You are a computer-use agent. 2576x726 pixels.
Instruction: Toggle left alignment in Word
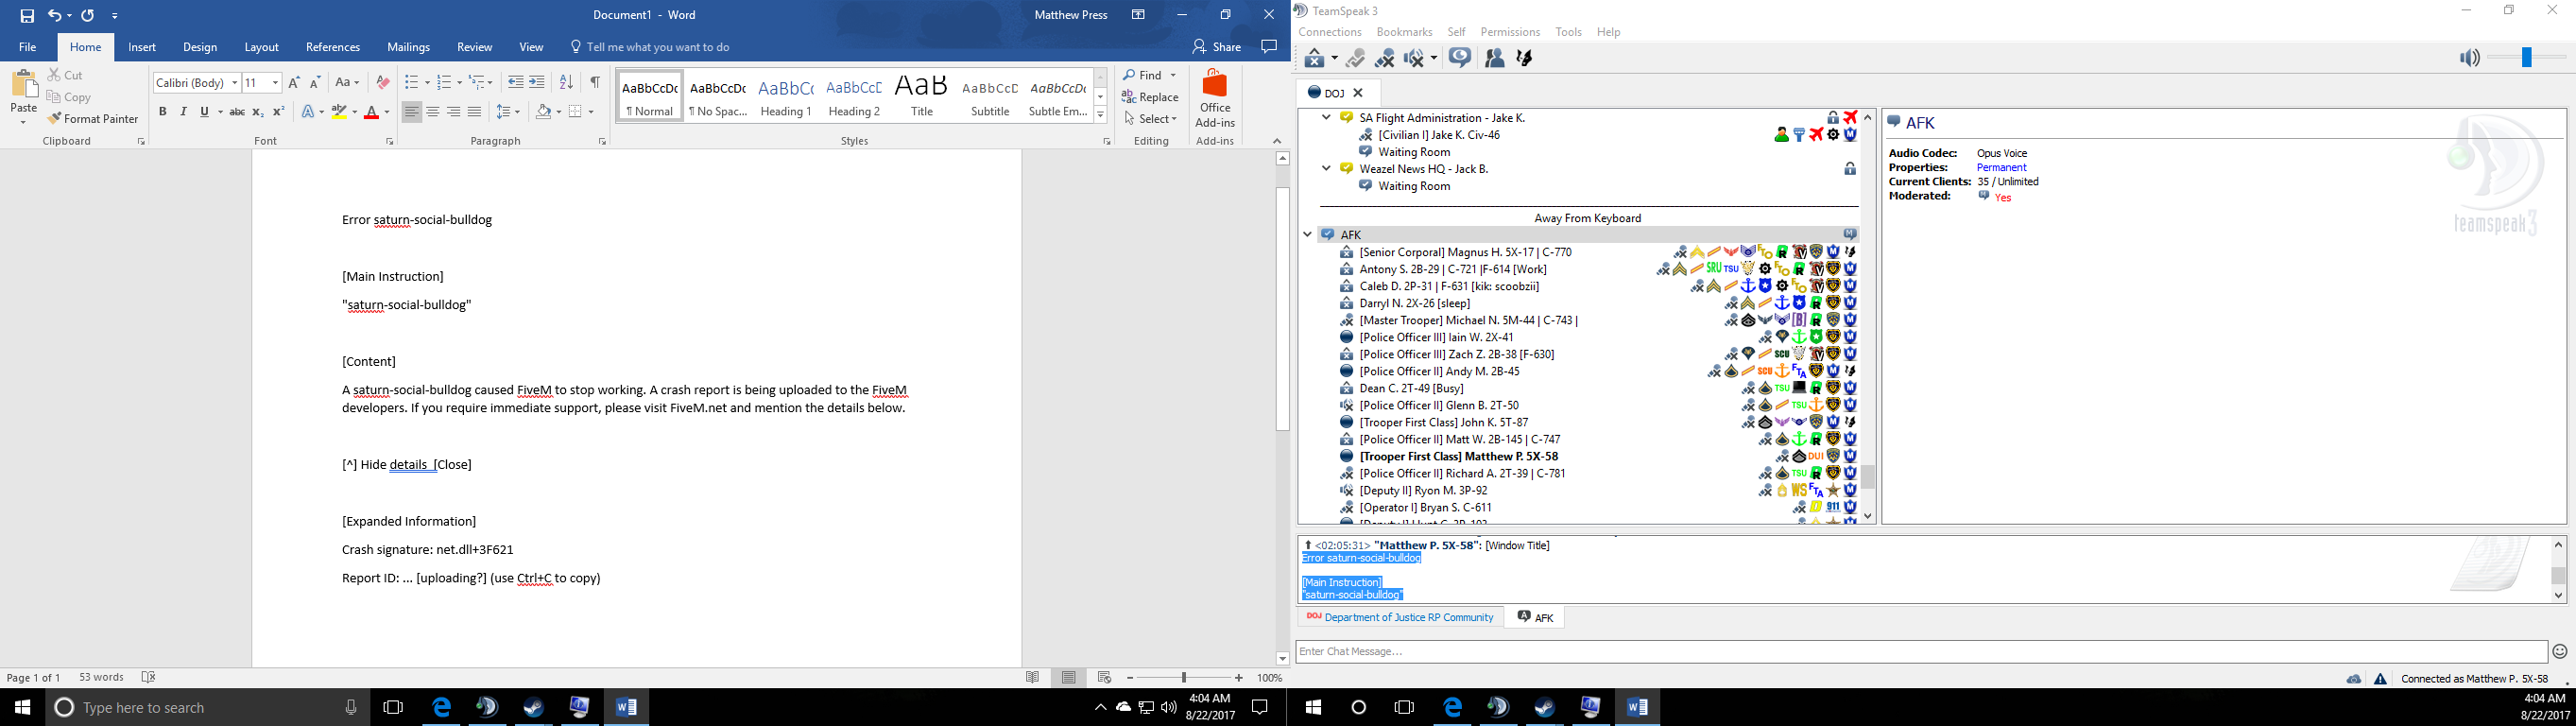point(412,112)
